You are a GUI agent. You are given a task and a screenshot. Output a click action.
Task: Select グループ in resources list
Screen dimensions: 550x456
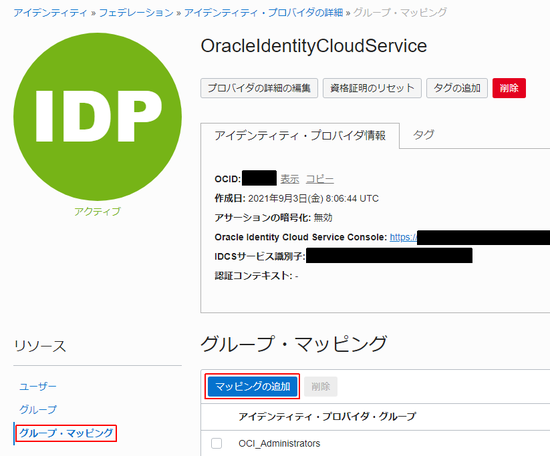(x=38, y=409)
